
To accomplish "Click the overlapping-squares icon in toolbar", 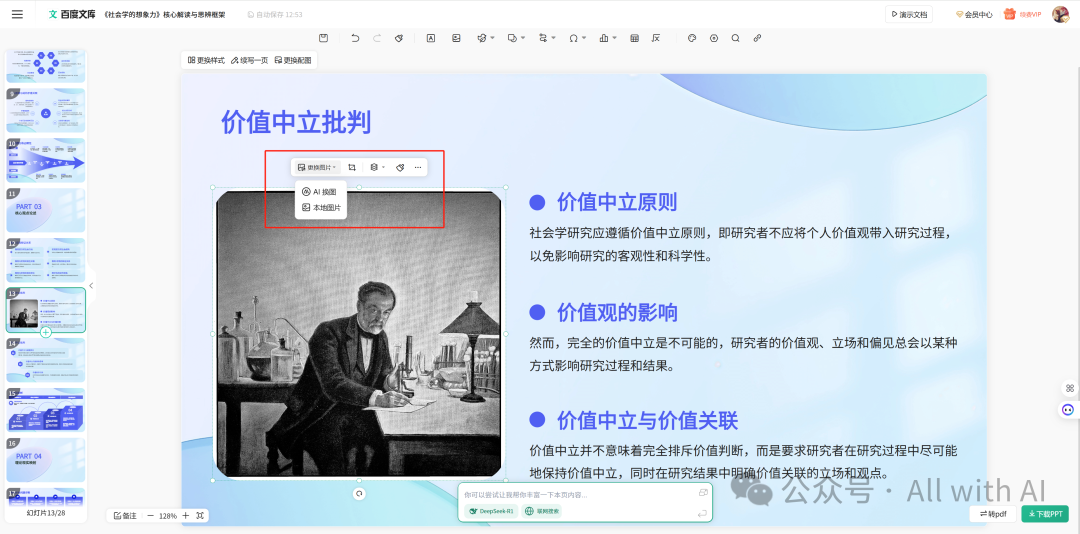I will click(512, 39).
